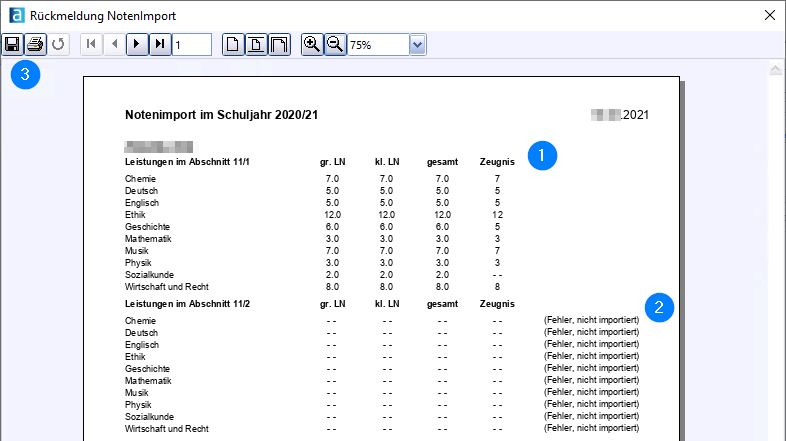The image size is (786, 441).
Task: Click the scrollbar up arrow
Action: pos(775,70)
